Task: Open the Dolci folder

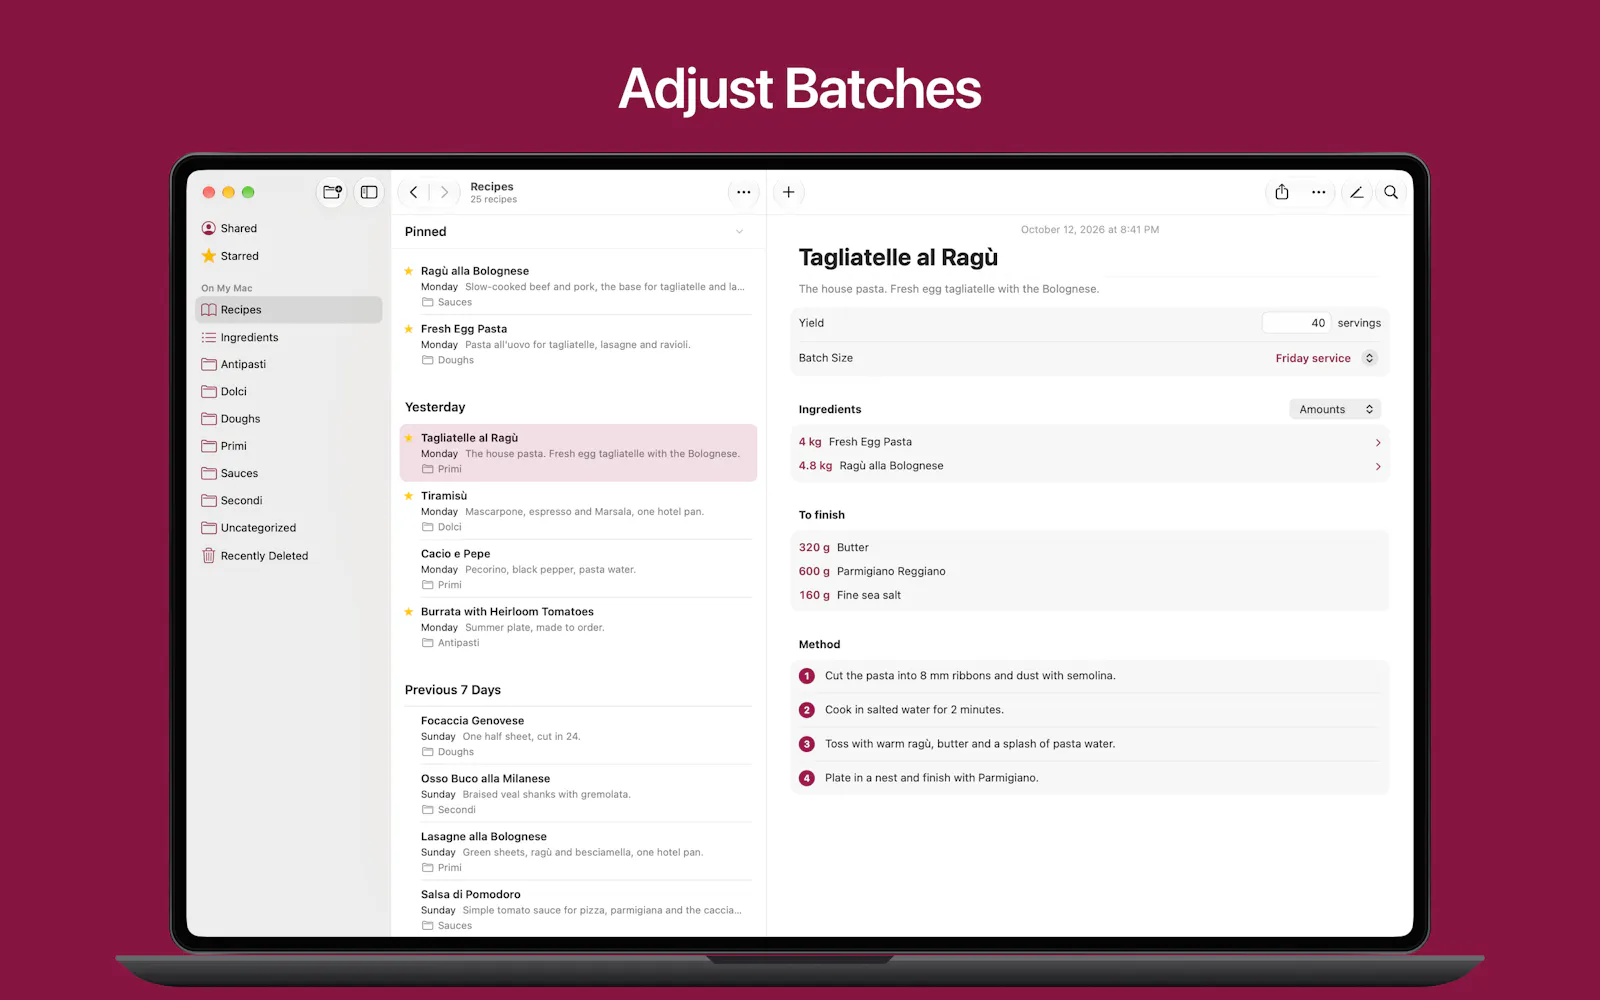Action: [289, 391]
